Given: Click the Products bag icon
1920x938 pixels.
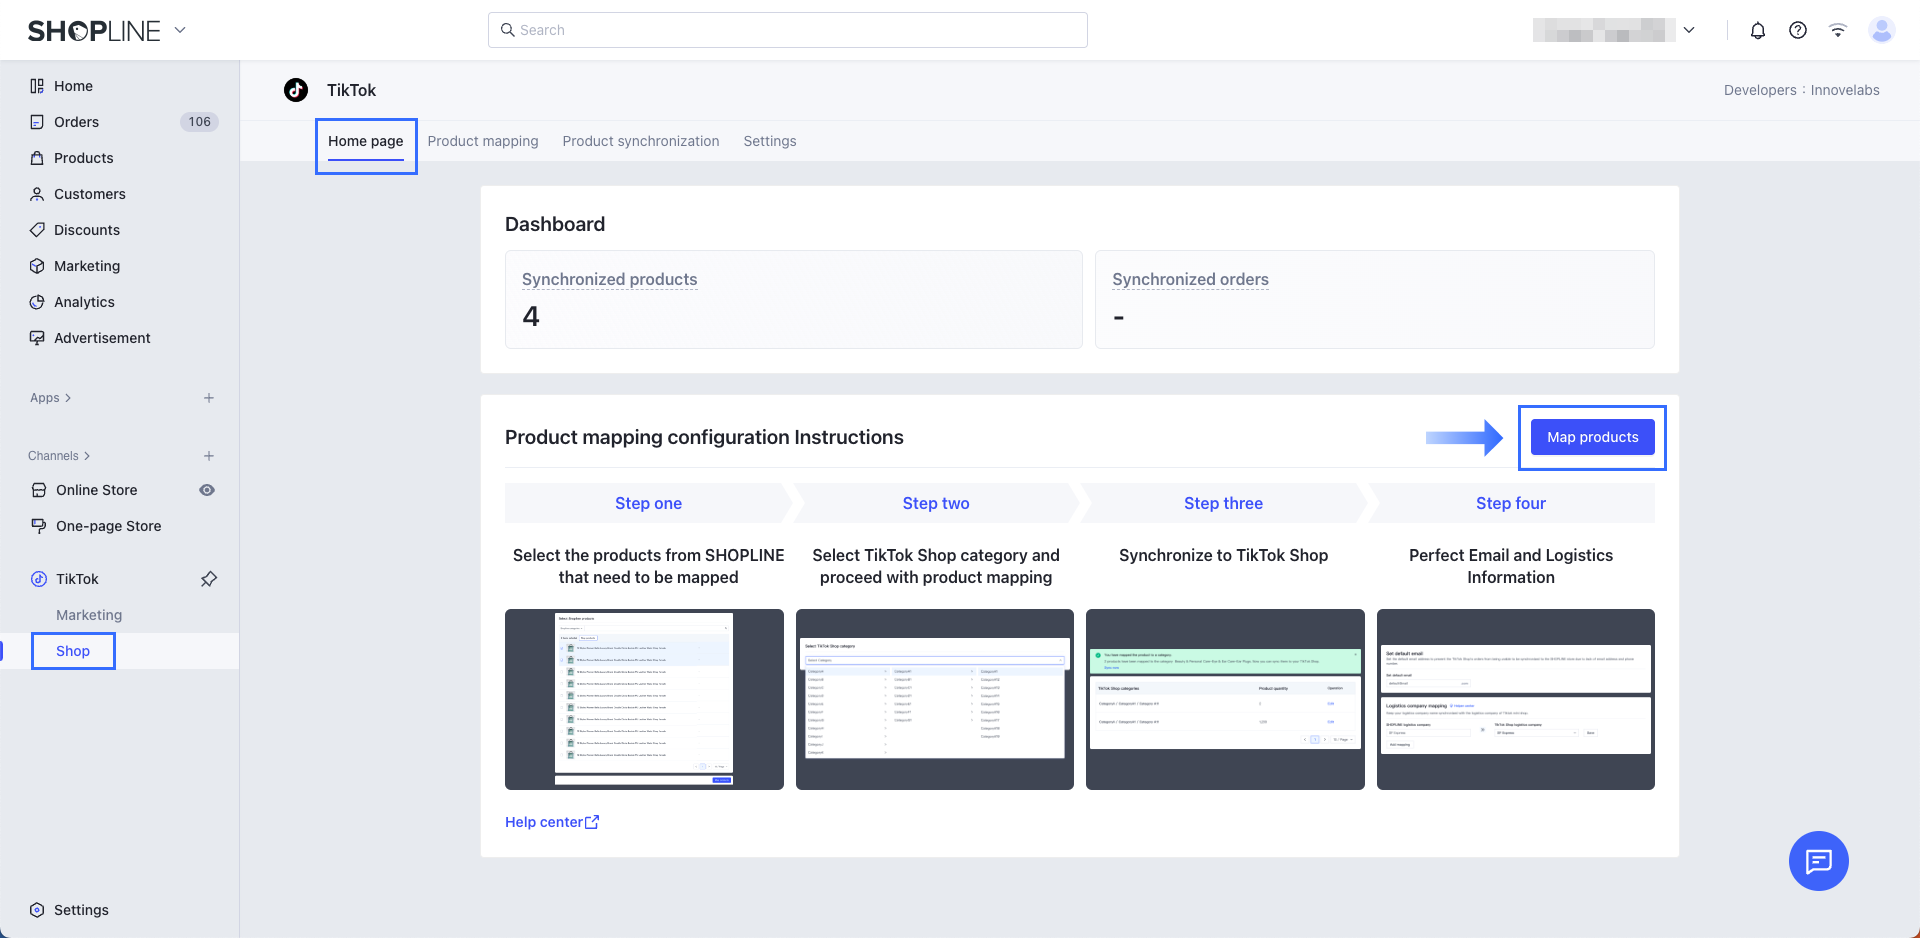Looking at the screenshot, I should (x=37, y=158).
